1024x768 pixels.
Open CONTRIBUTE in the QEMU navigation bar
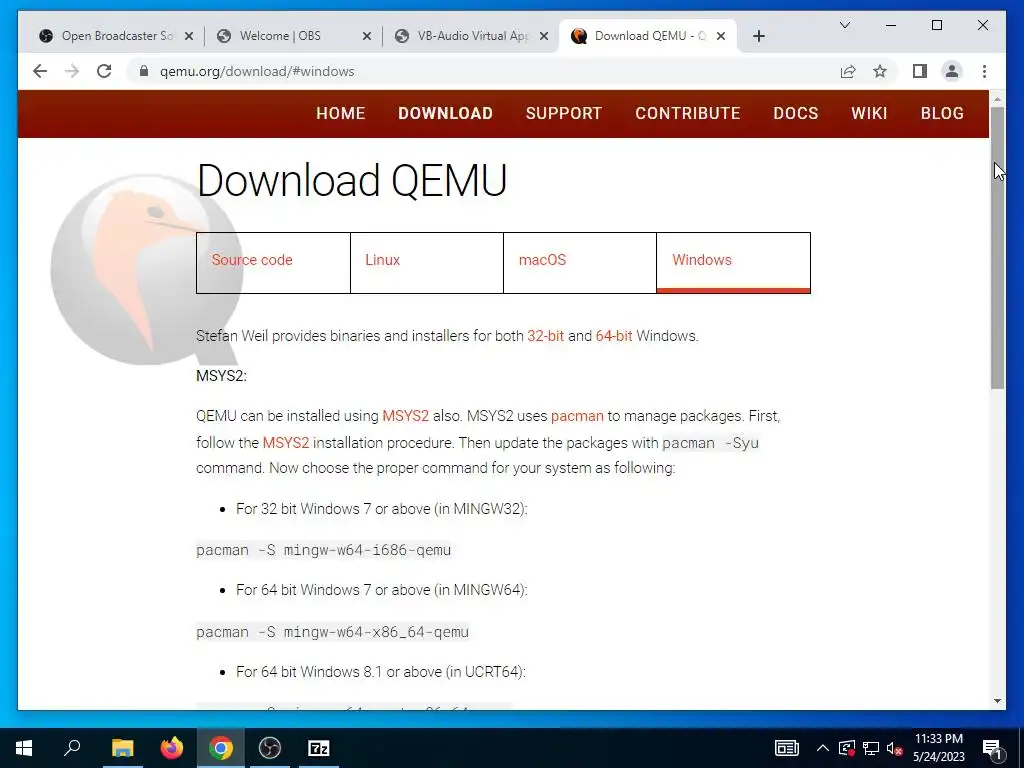pyautogui.click(x=688, y=113)
